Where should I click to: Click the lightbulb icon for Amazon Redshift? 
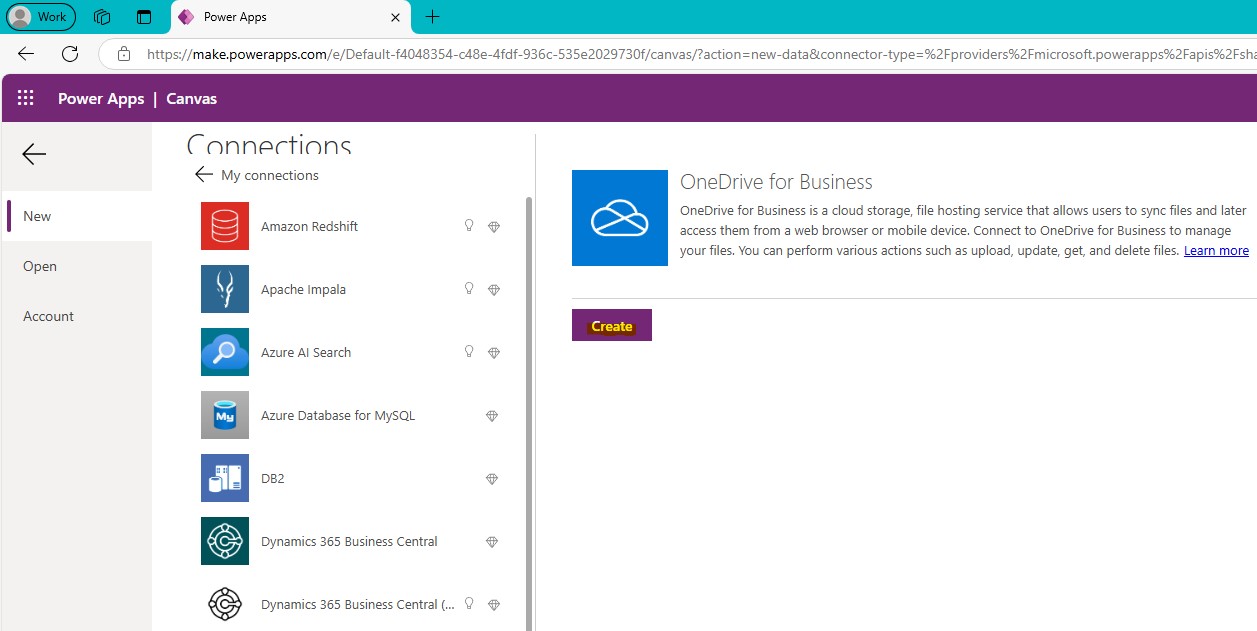pos(469,226)
